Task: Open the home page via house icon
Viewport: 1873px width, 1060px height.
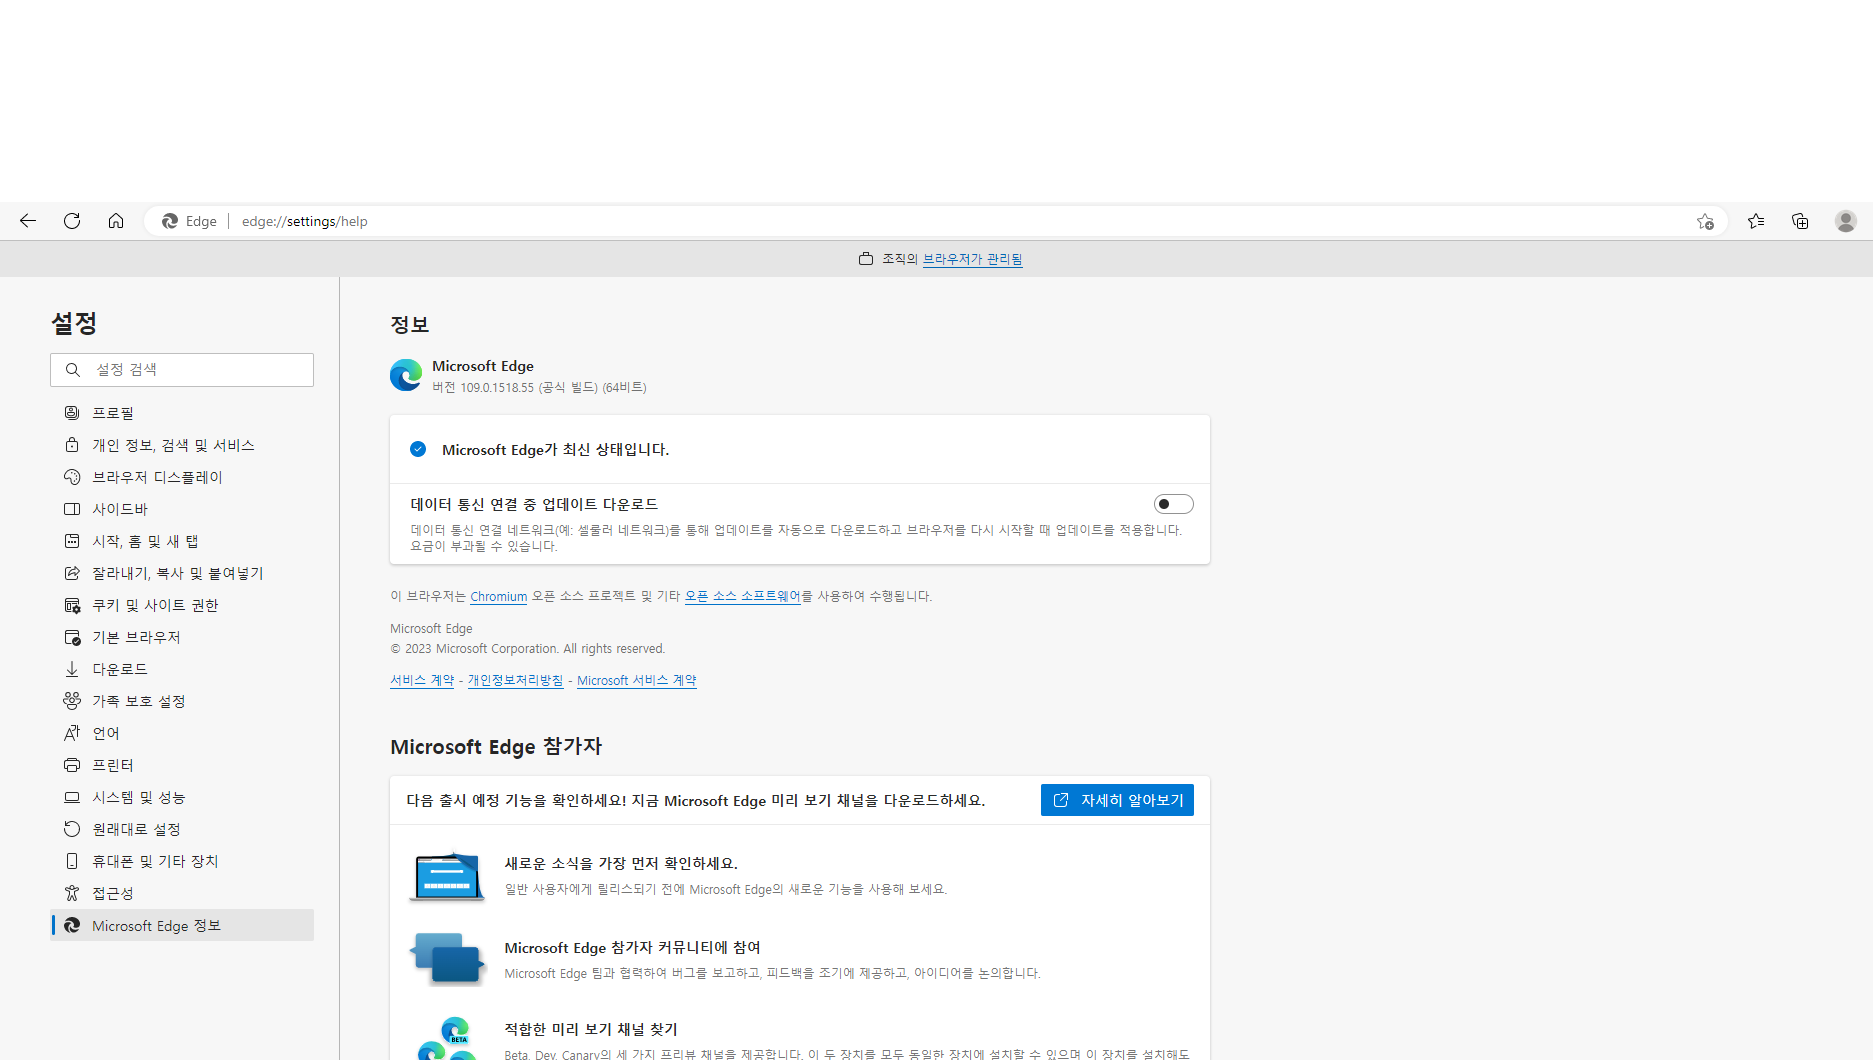Action: click(x=116, y=221)
